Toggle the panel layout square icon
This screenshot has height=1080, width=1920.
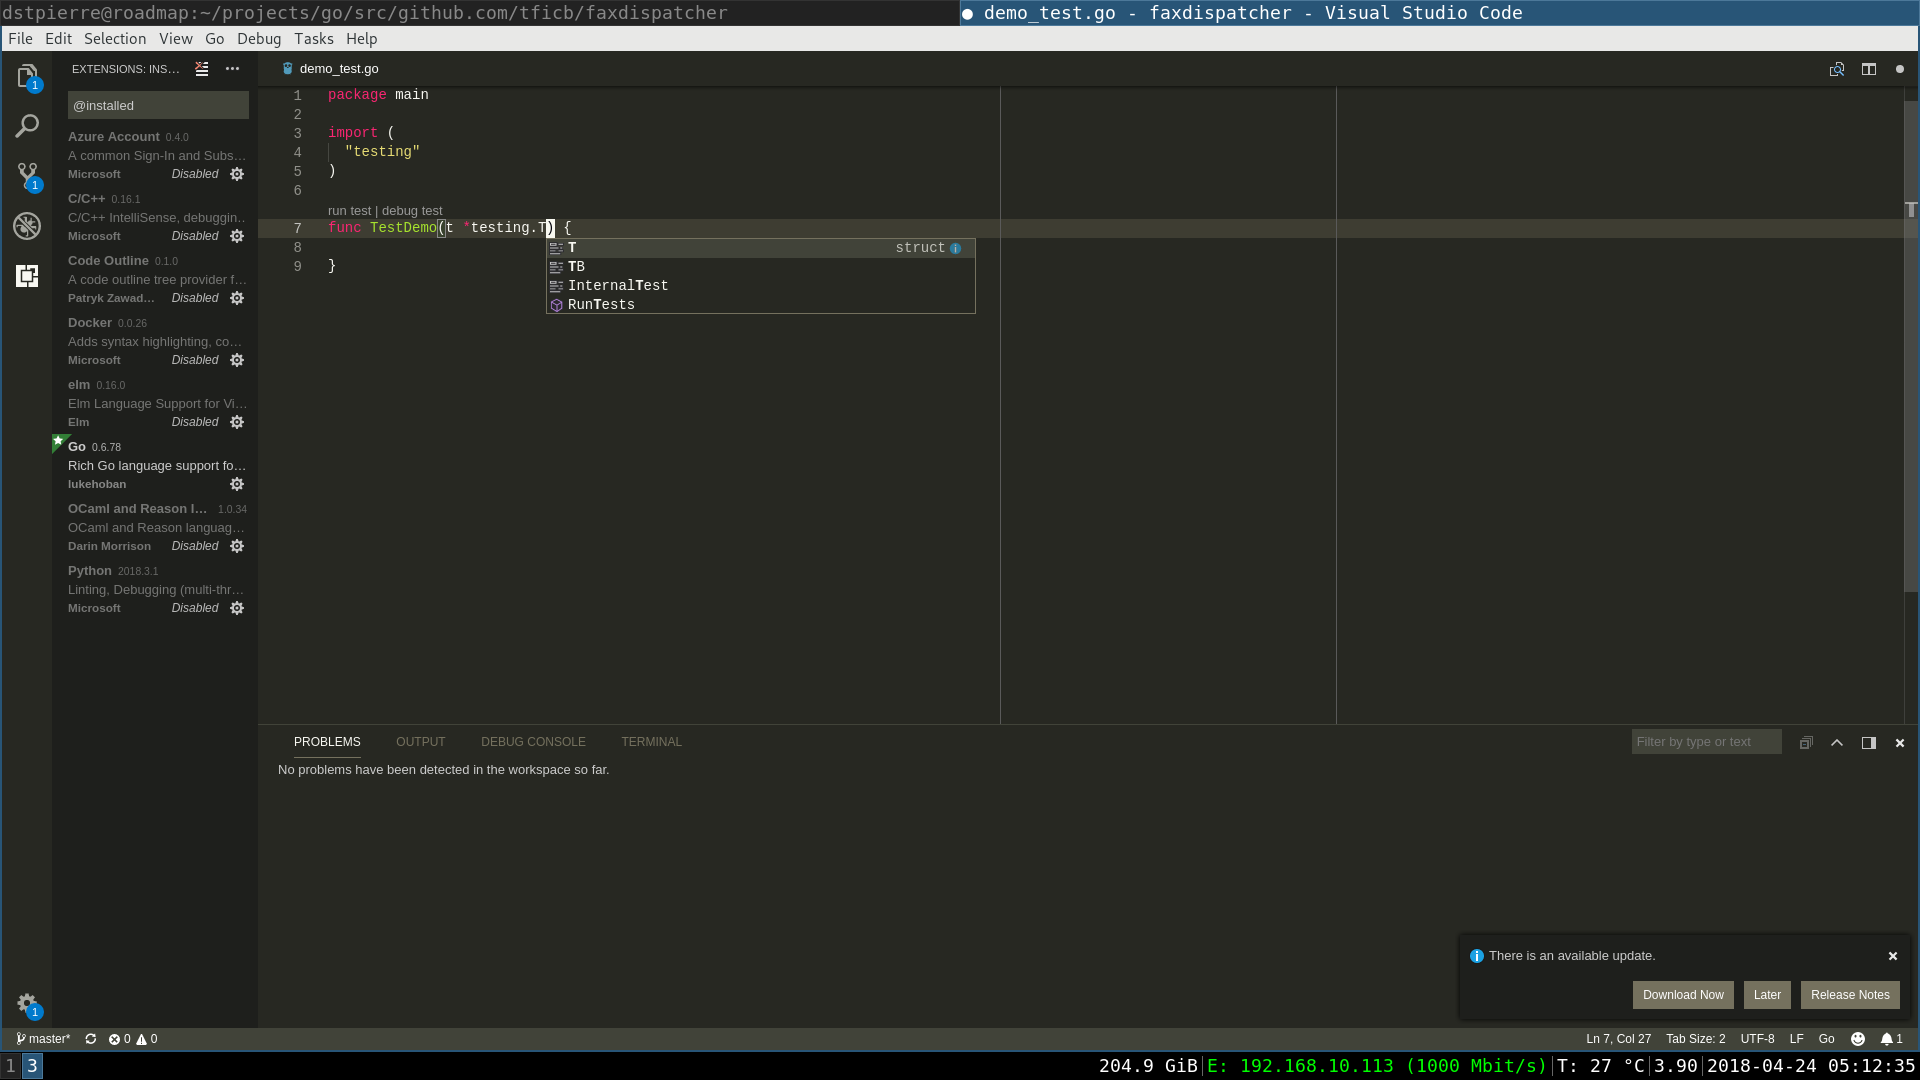[1868, 743]
